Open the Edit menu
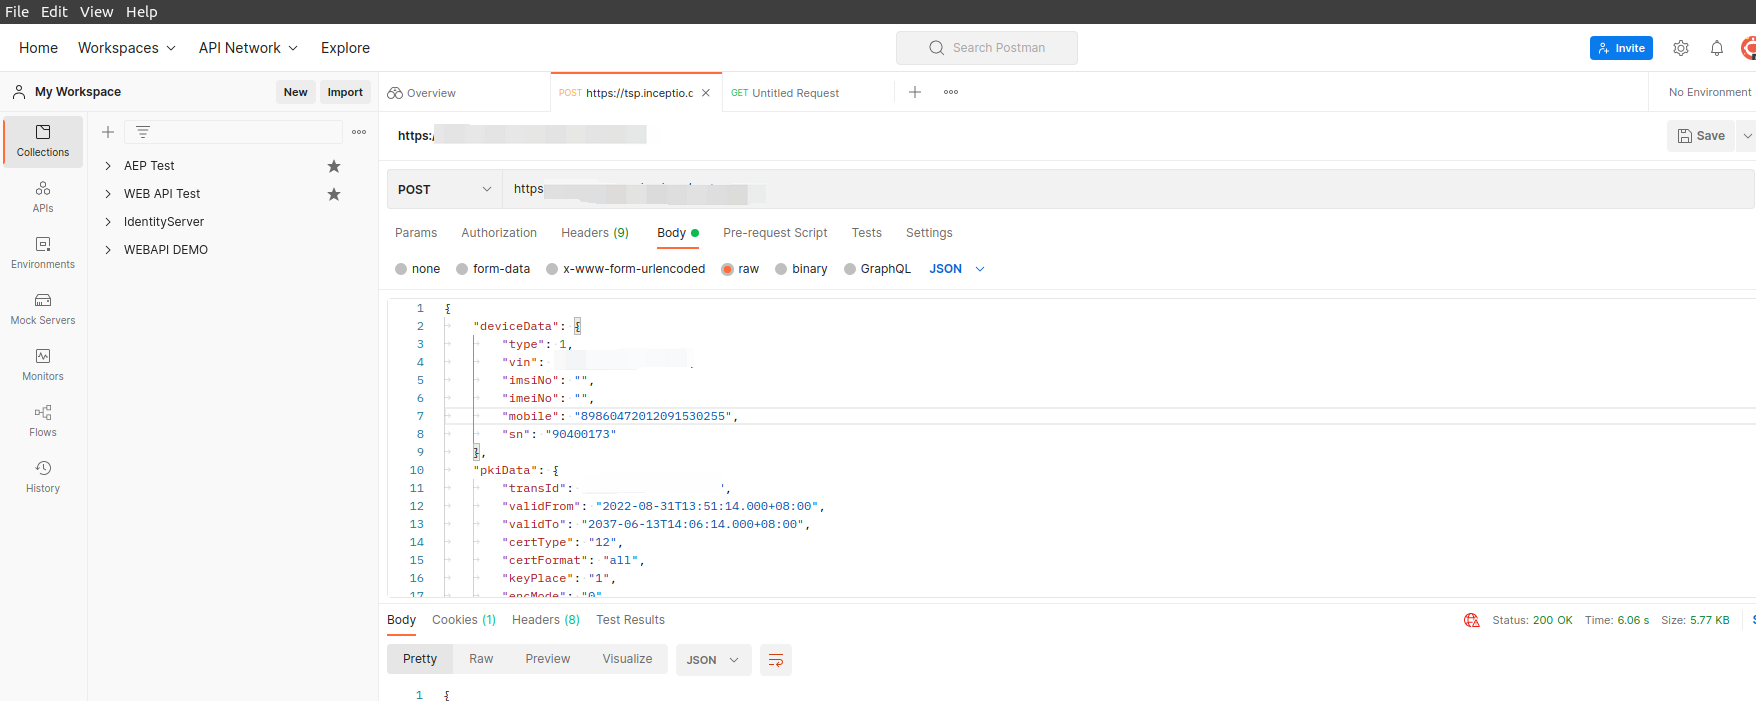The height and width of the screenshot is (701, 1756). (x=54, y=12)
